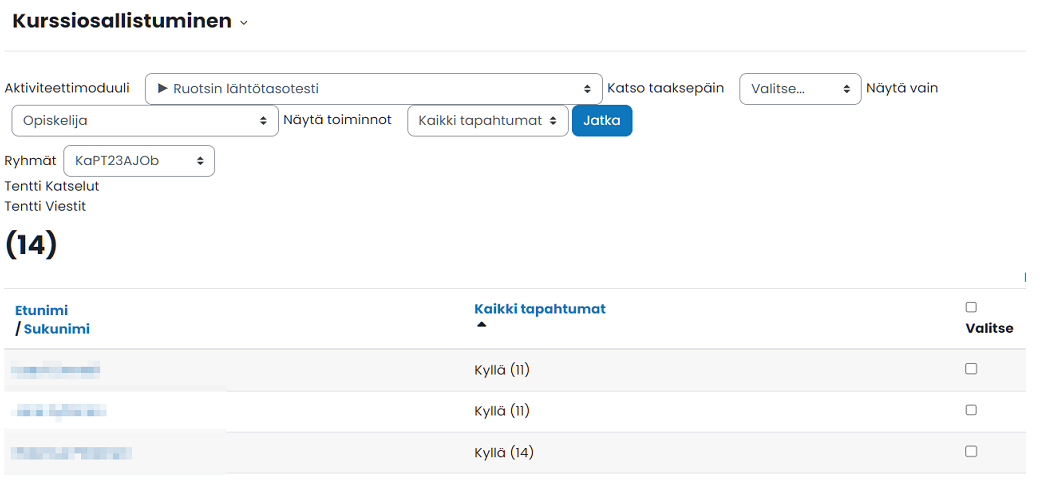Tick the checkbox for the Kyllä (14) row
The width and height of the screenshot is (1047, 488).
click(x=971, y=452)
